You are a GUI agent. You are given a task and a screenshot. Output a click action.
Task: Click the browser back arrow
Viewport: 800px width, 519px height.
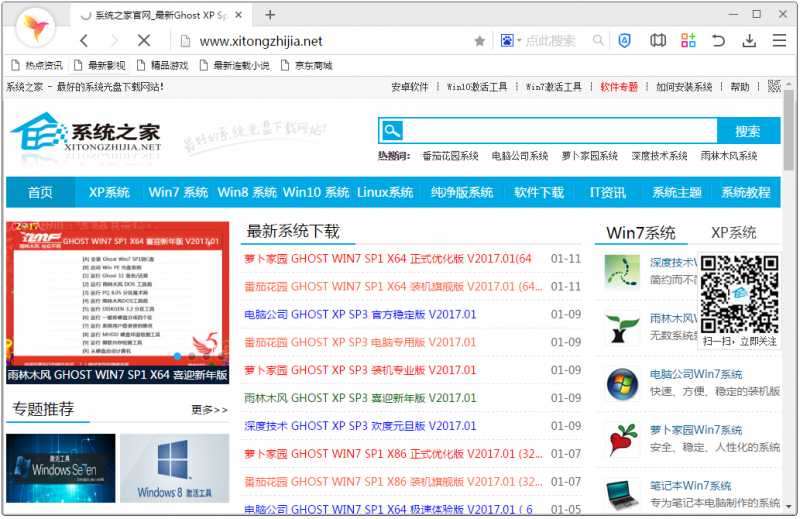(x=85, y=40)
